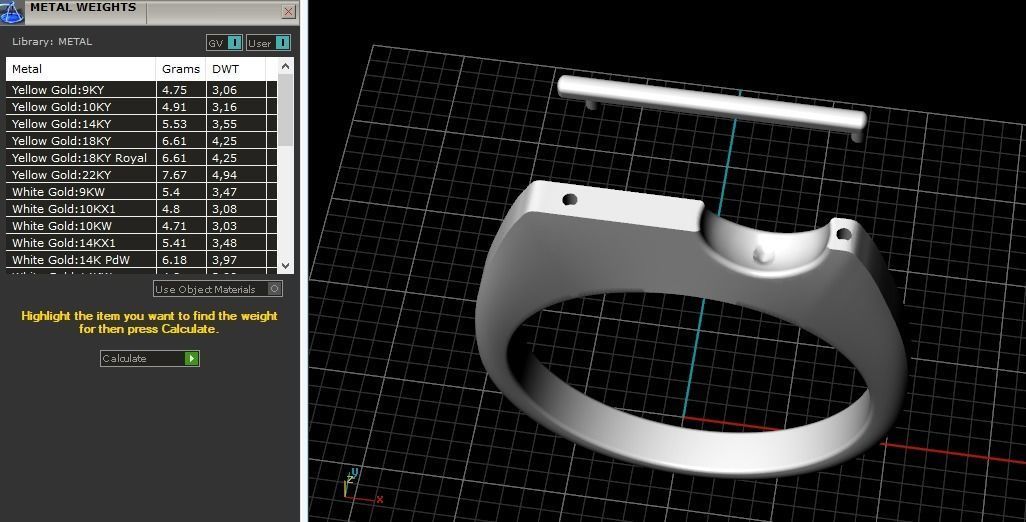This screenshot has height=522, width=1026.
Task: Click the metal list up scroll arrow
Action: (x=285, y=66)
